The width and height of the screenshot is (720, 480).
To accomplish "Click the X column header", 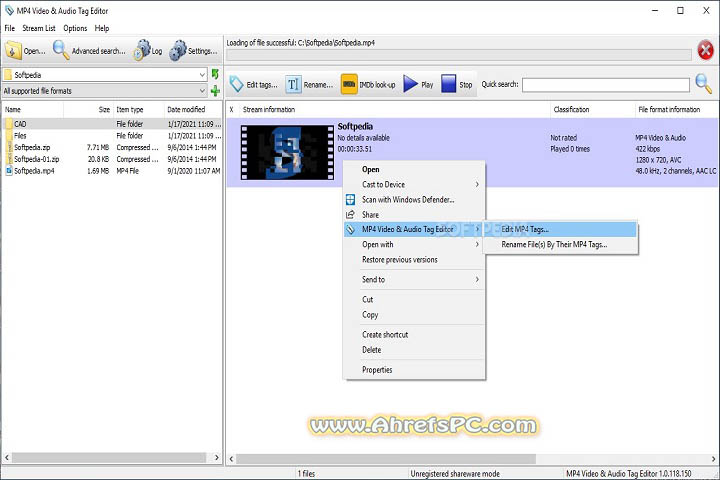I will click(x=232, y=109).
